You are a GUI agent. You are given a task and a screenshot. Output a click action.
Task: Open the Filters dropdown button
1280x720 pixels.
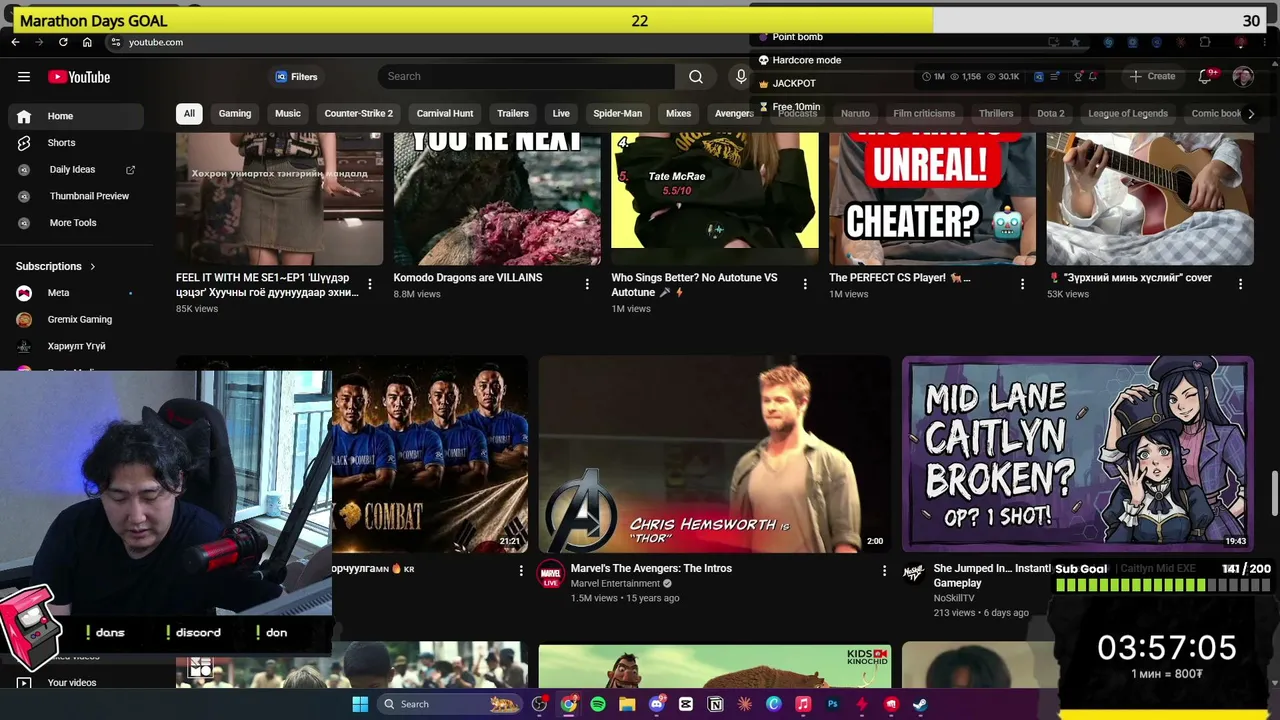click(297, 77)
